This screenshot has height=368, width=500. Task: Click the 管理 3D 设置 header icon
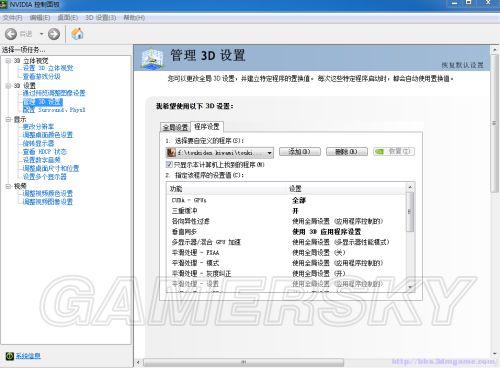pos(153,59)
